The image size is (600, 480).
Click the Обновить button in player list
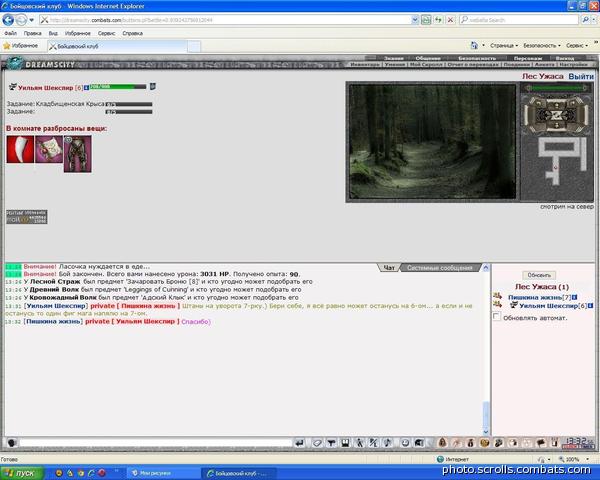(539, 275)
